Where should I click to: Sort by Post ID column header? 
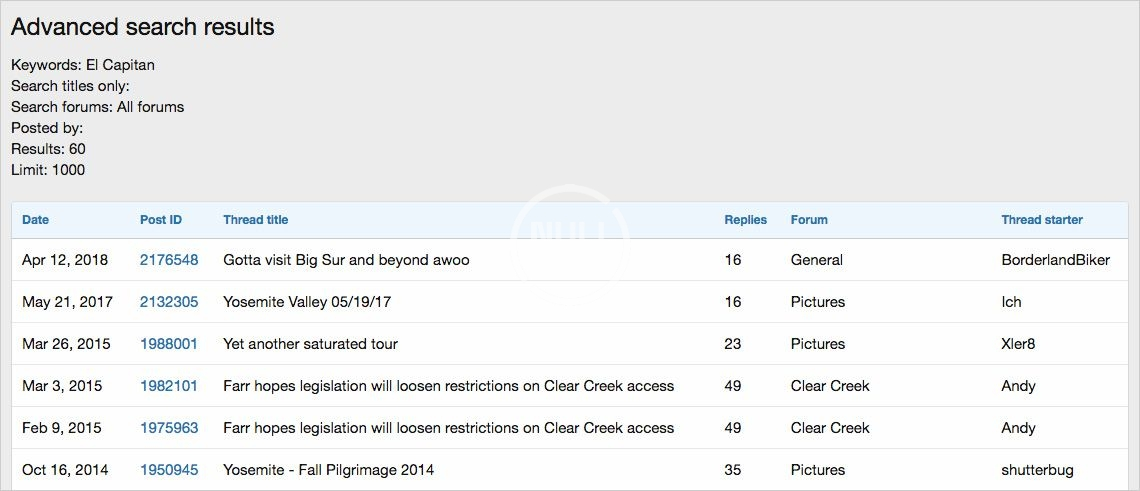coord(161,220)
